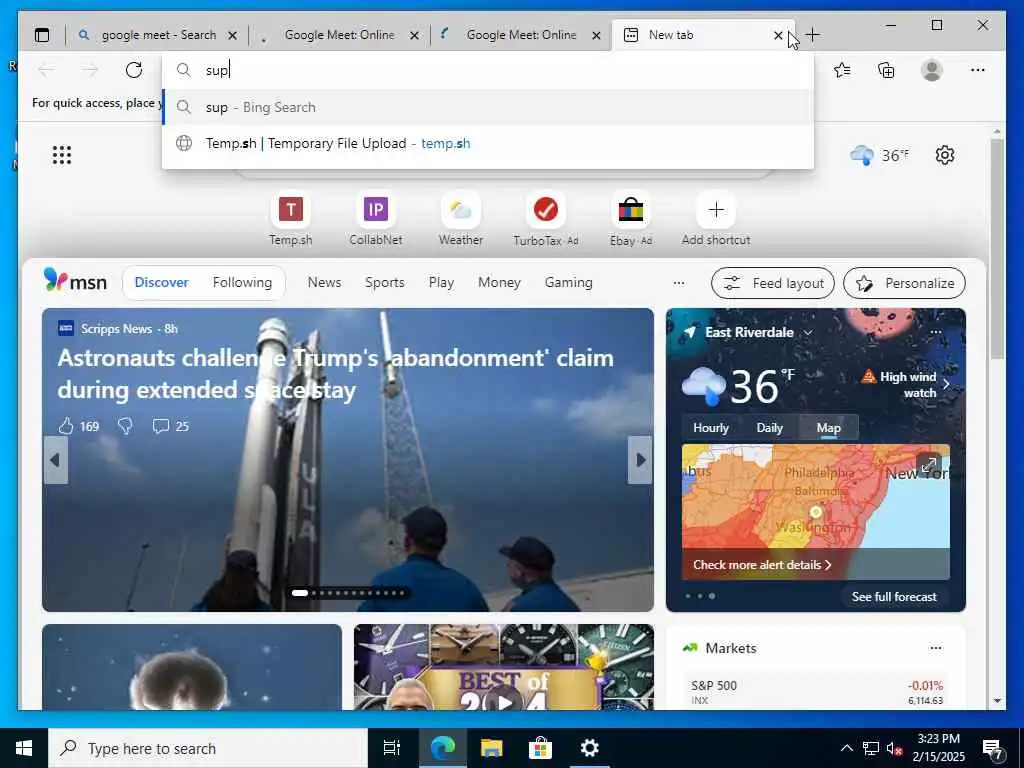Open the apps grid launcher icon
Image resolution: width=1024 pixels, height=768 pixels.
(x=62, y=155)
